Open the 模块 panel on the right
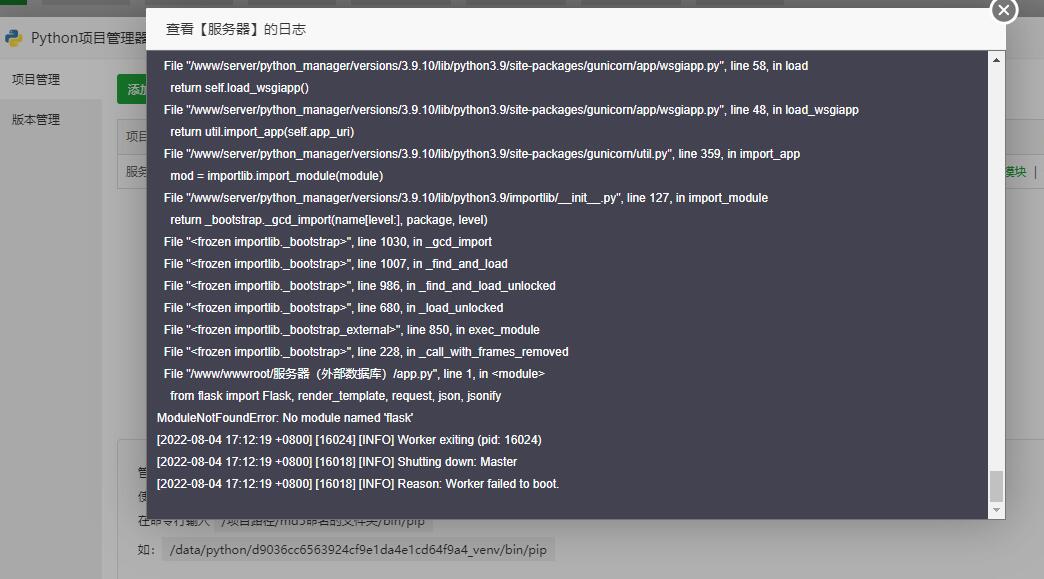 tap(1016, 172)
